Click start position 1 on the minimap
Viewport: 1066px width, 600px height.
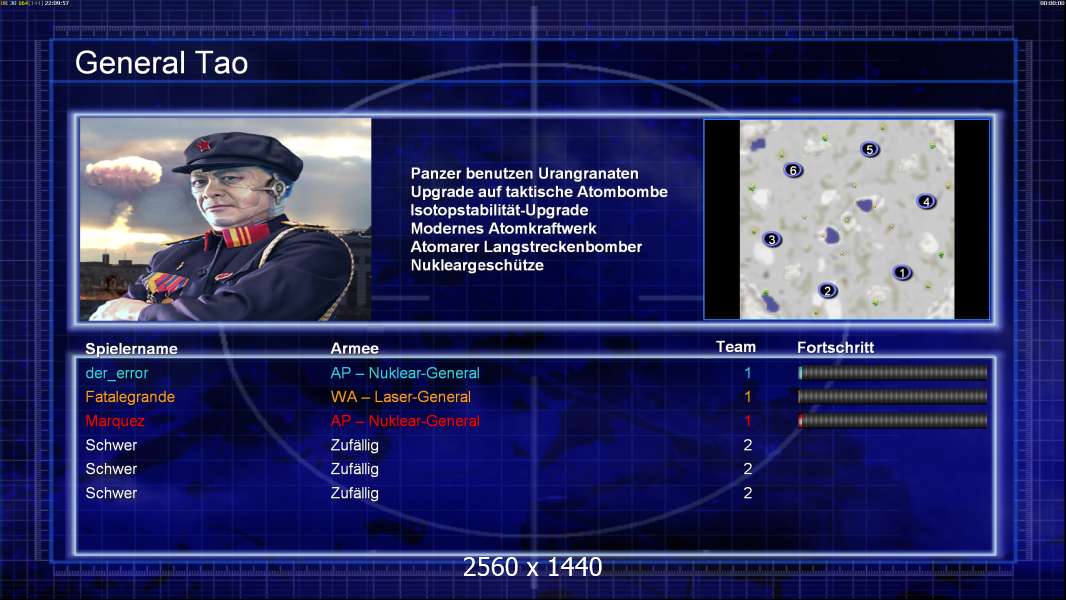pos(902,273)
